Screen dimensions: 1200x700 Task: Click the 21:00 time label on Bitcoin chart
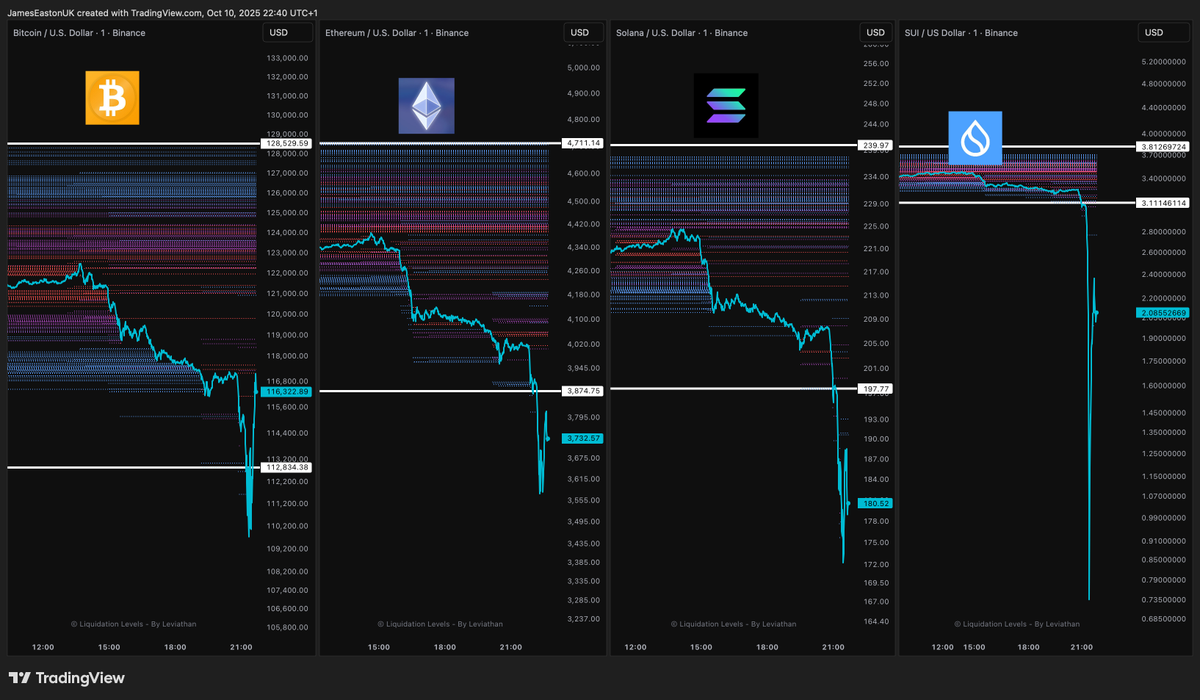coord(240,647)
